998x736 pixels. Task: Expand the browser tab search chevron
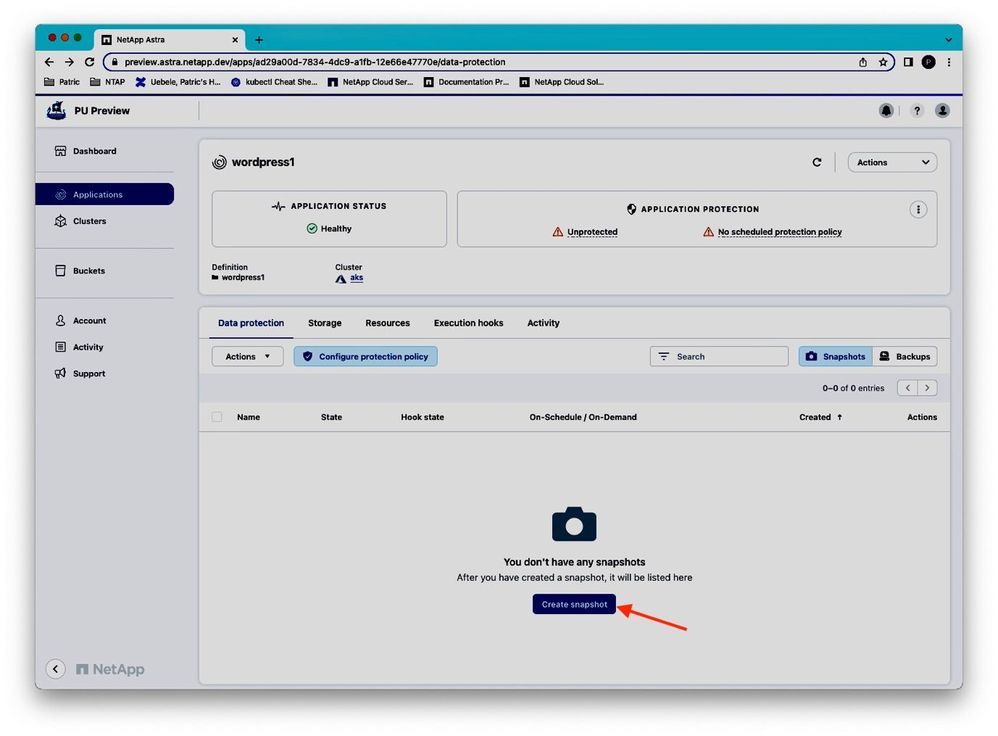[948, 39]
